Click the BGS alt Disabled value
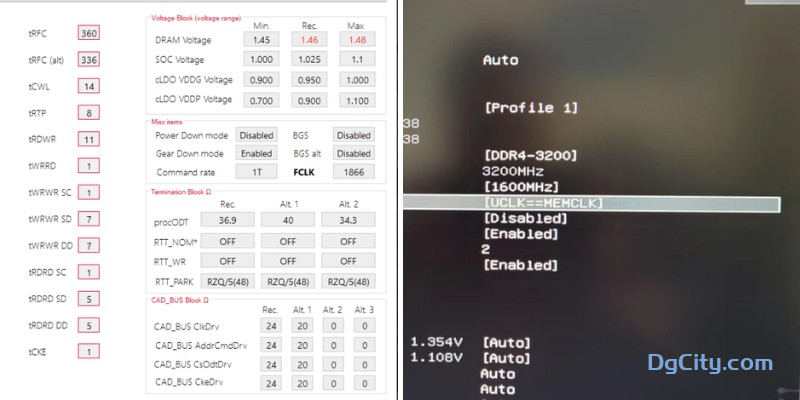 pyautogui.click(x=354, y=153)
